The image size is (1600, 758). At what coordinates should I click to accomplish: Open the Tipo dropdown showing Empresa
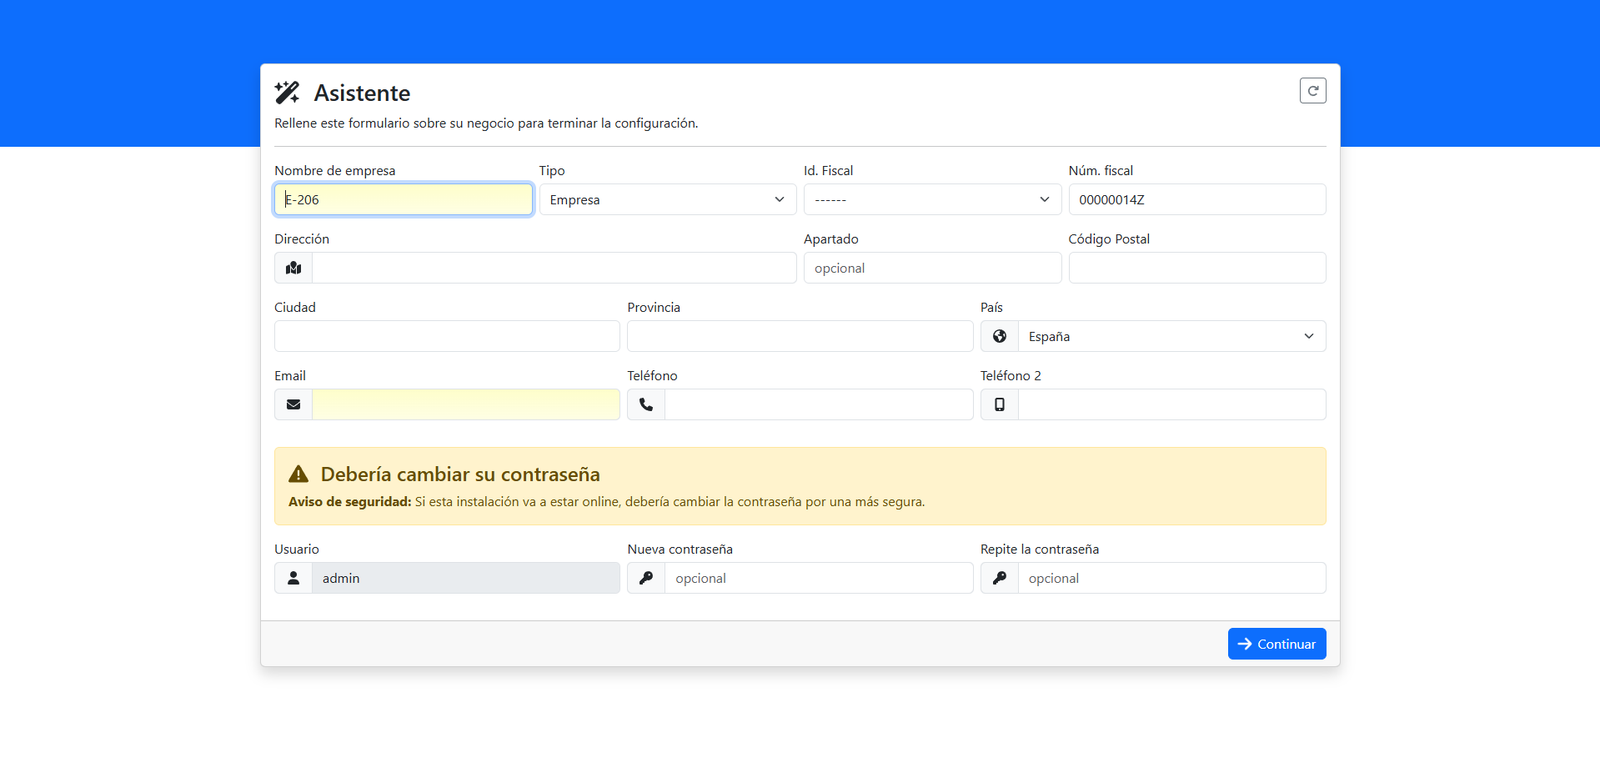tap(668, 199)
